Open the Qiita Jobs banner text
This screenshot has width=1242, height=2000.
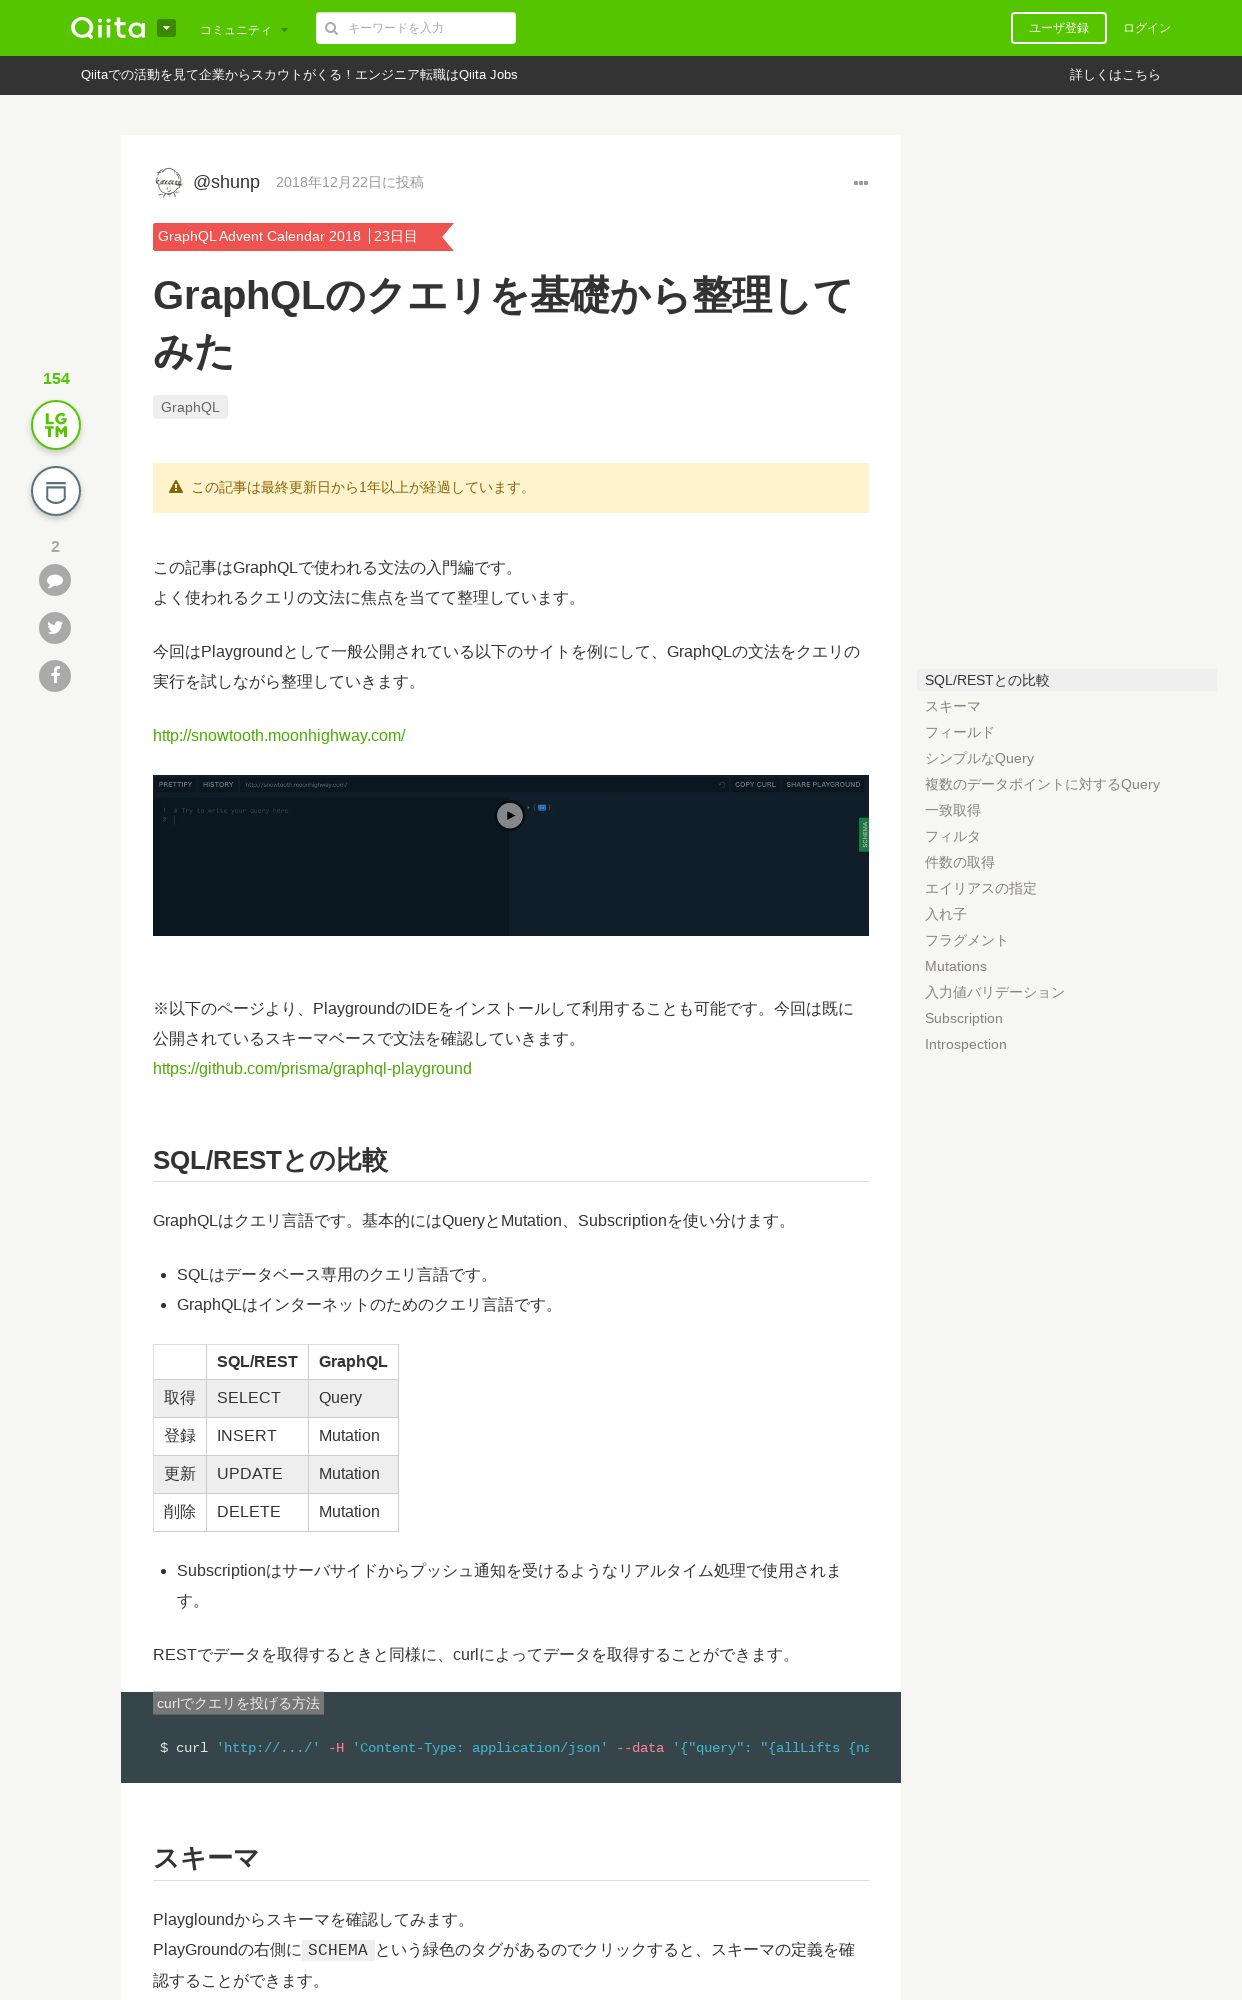[x=299, y=75]
